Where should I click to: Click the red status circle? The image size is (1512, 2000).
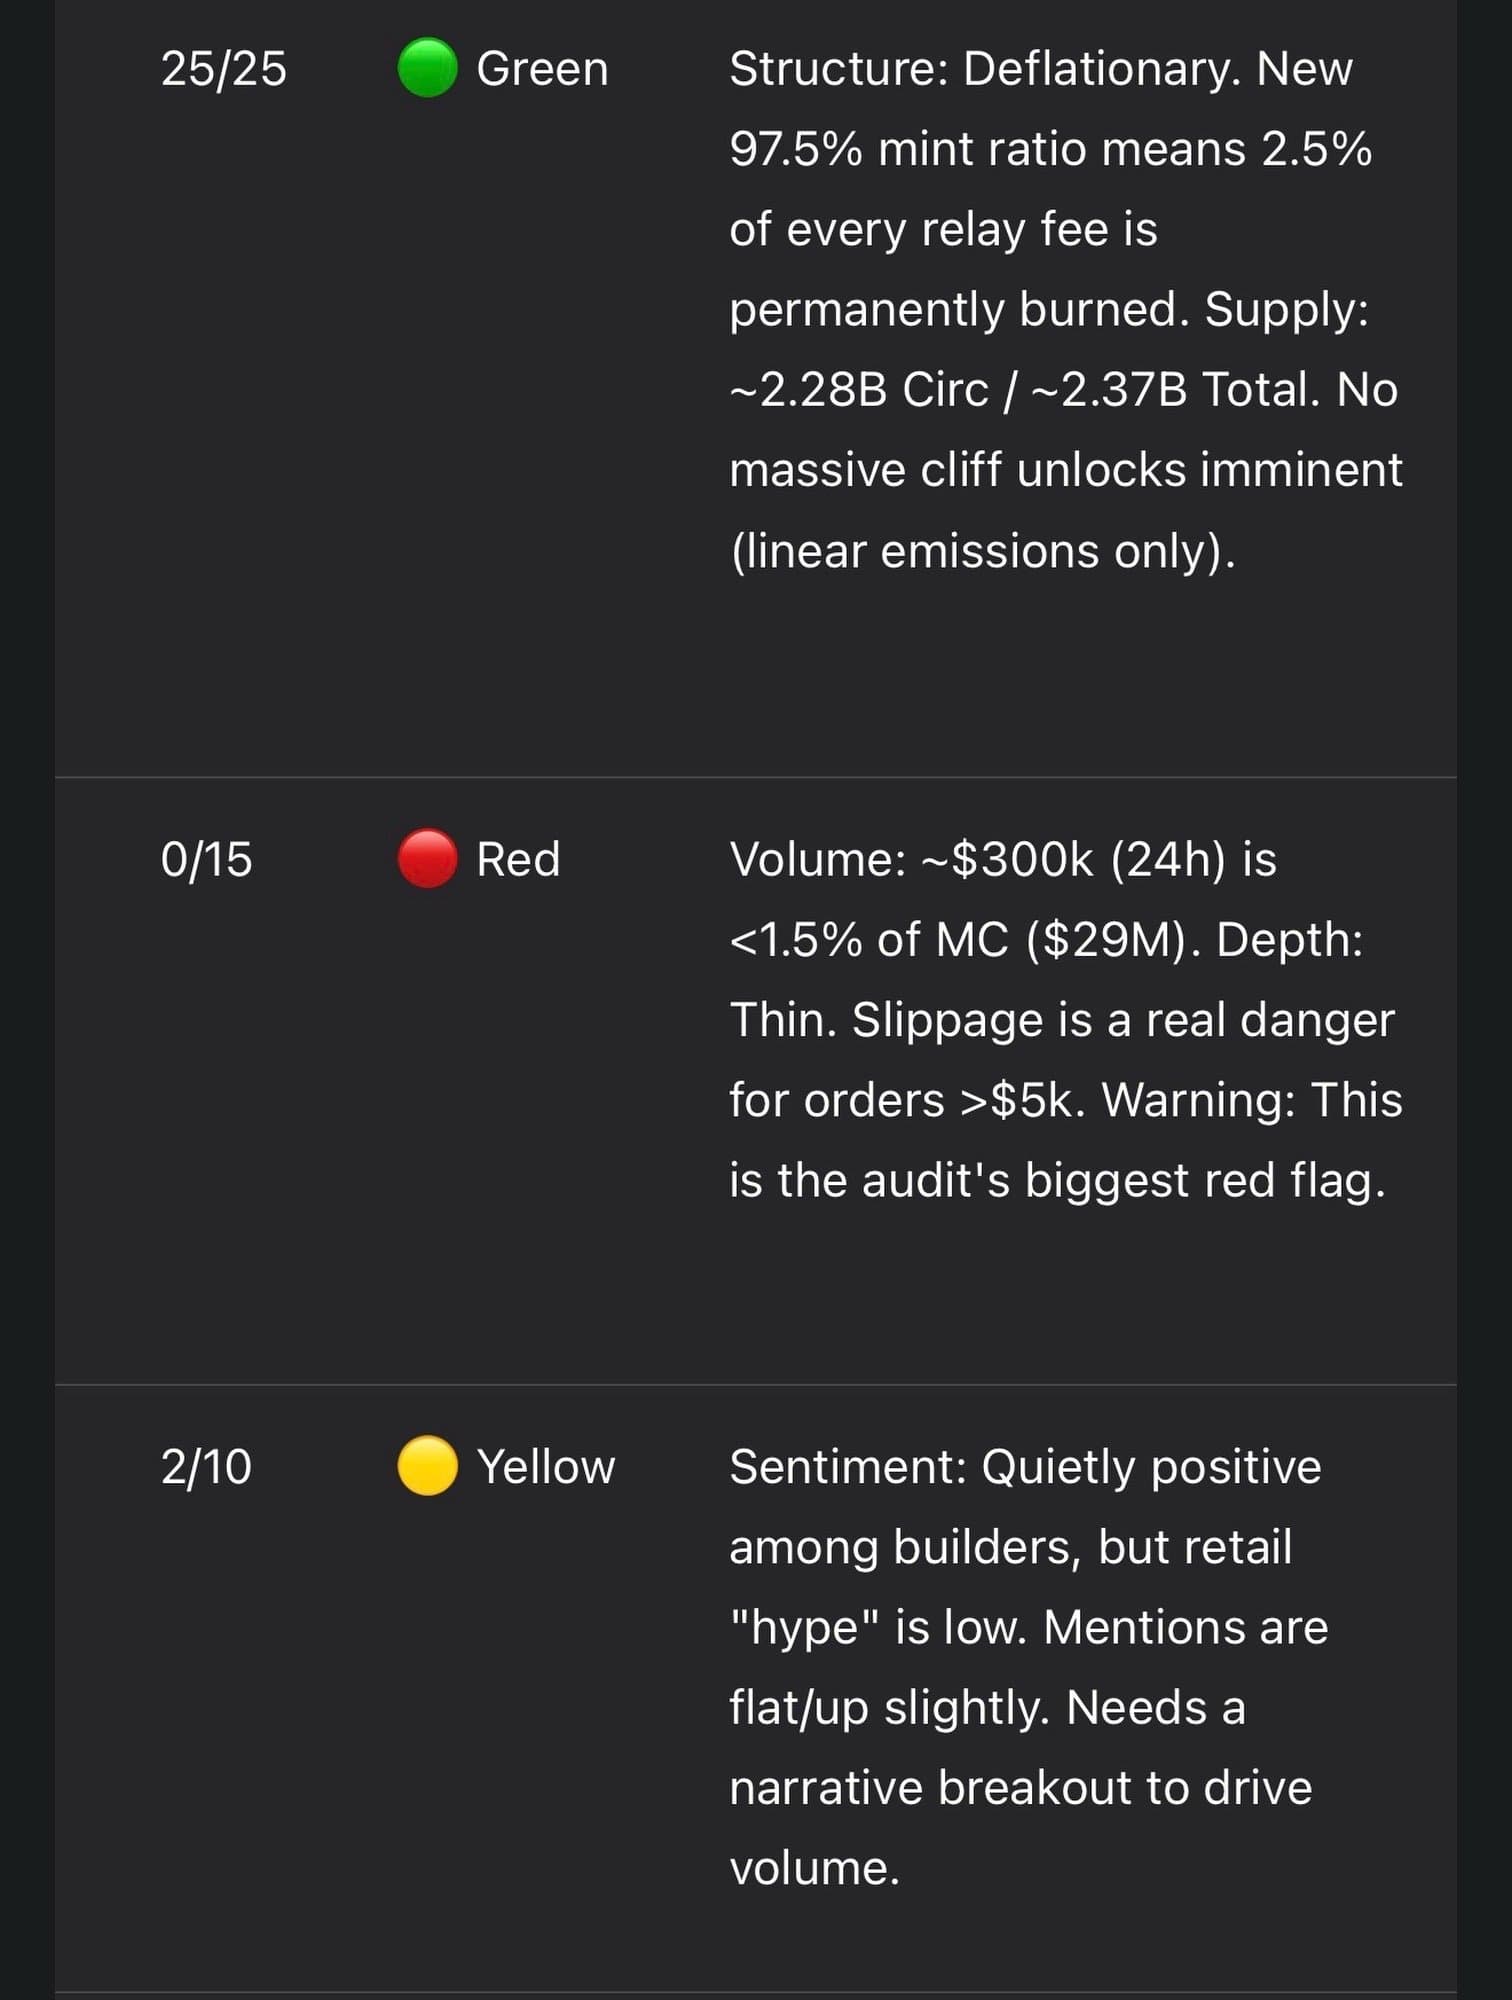(428, 858)
